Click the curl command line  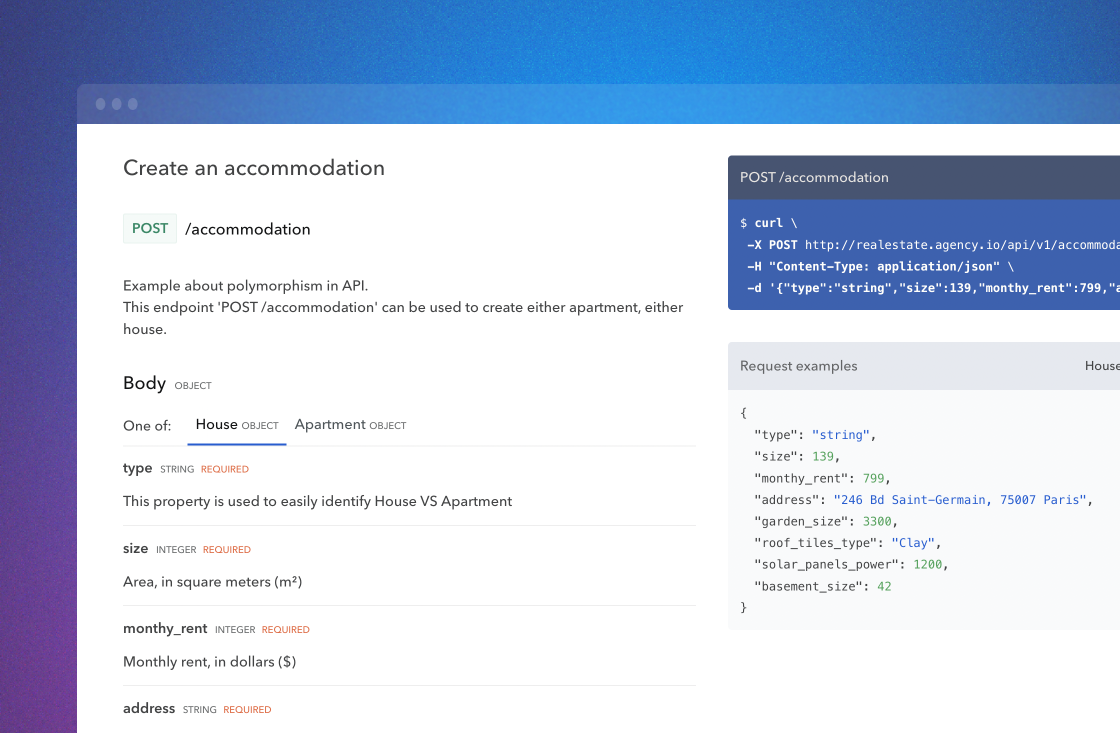(x=769, y=223)
